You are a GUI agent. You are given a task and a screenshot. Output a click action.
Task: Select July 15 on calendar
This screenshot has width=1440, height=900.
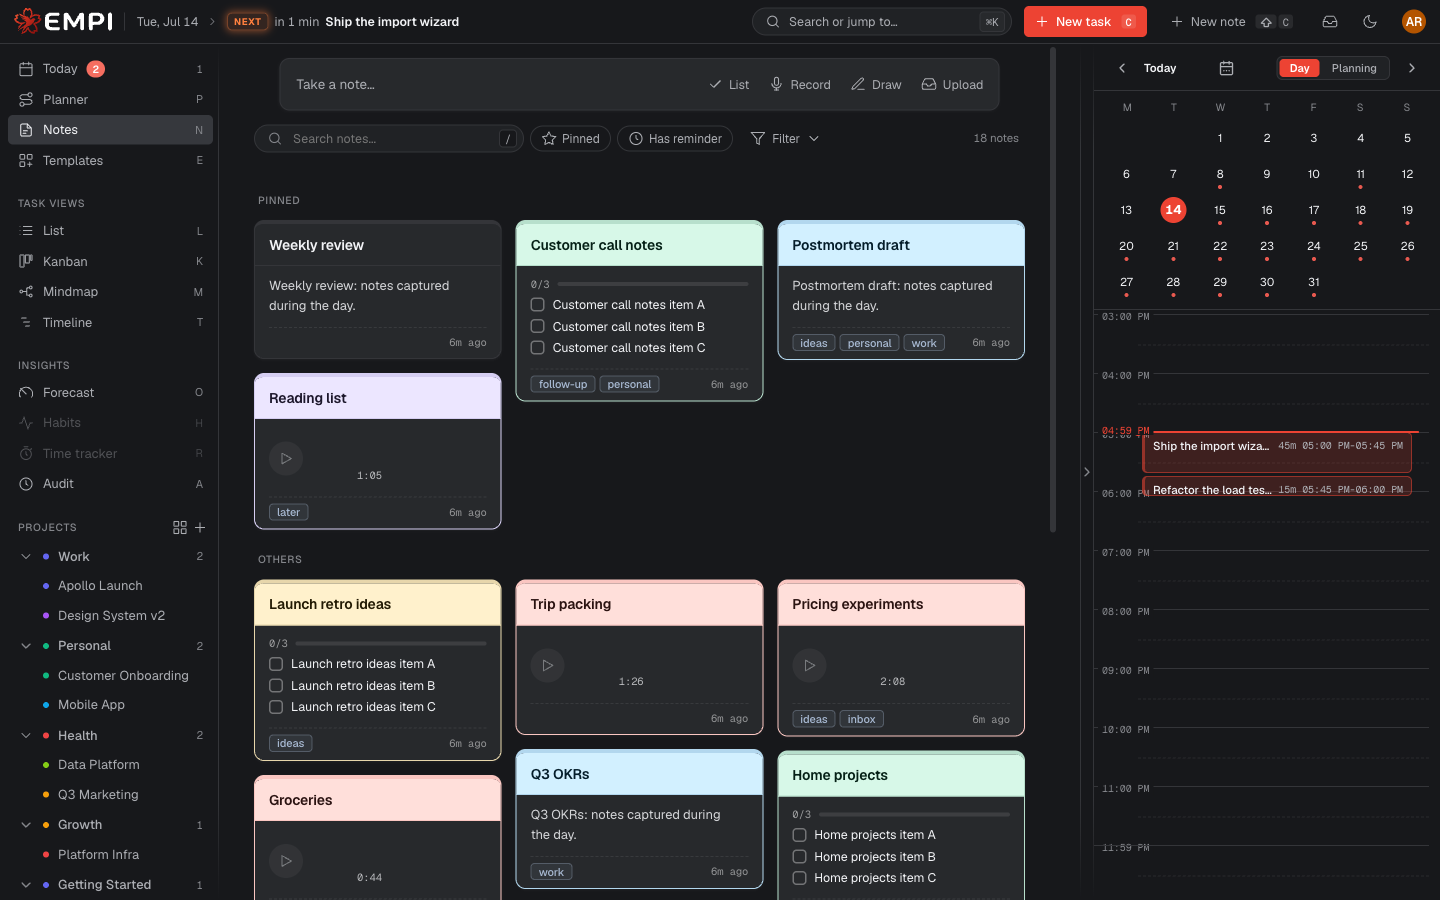1220,211
